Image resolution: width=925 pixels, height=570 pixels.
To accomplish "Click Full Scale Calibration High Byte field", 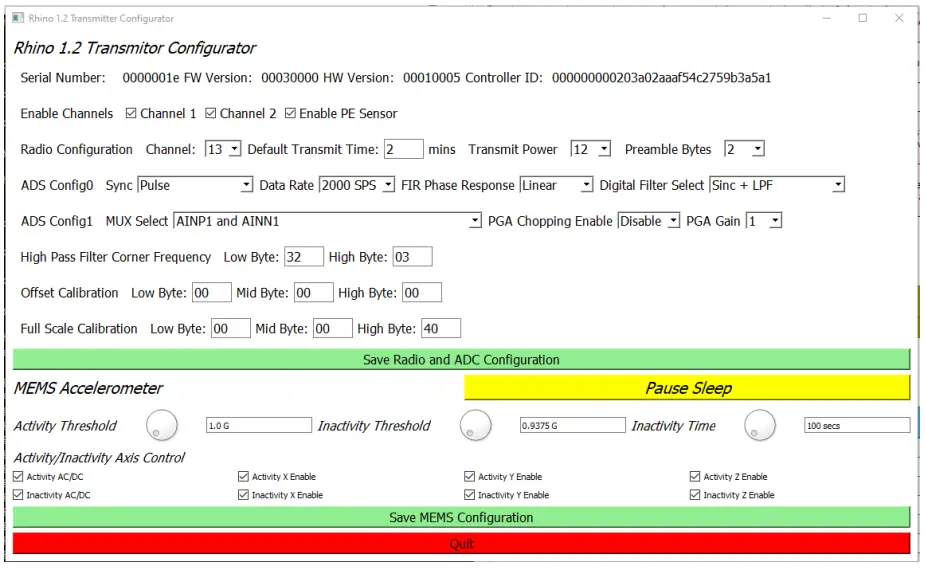I will point(441,329).
